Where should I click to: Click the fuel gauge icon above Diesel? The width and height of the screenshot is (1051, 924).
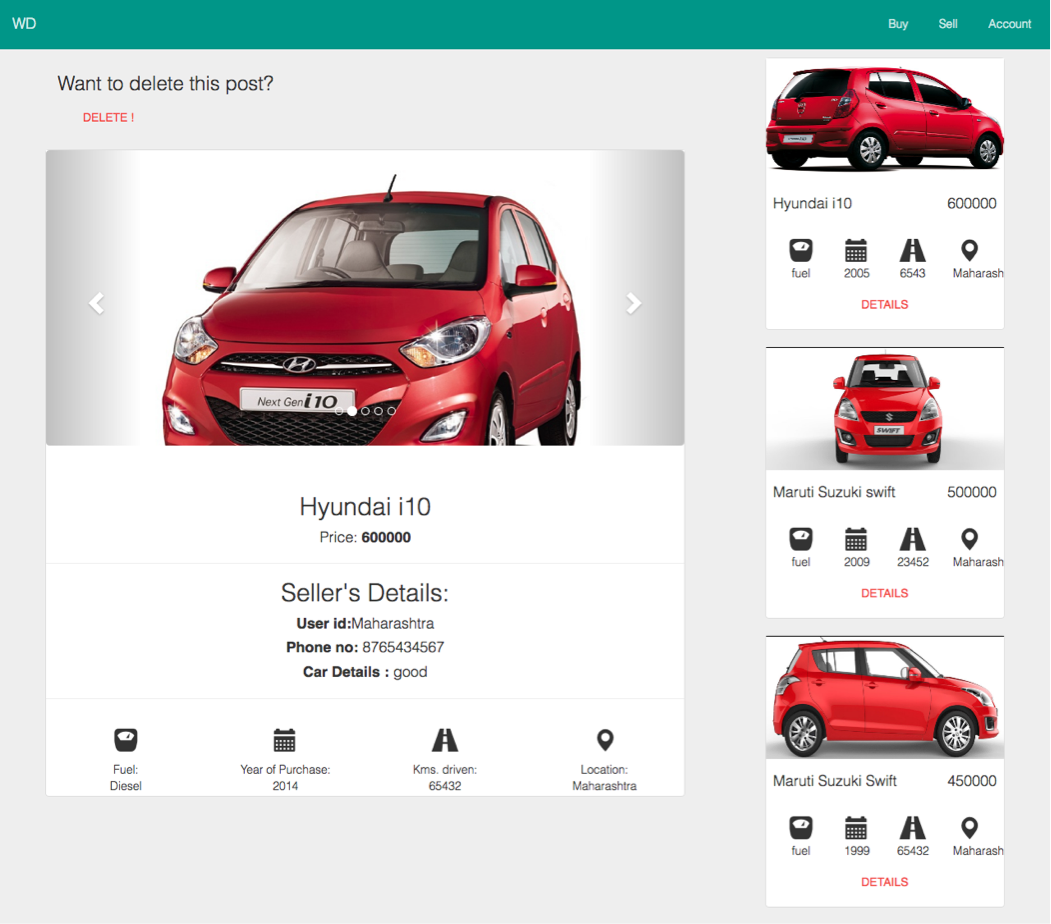pos(125,740)
